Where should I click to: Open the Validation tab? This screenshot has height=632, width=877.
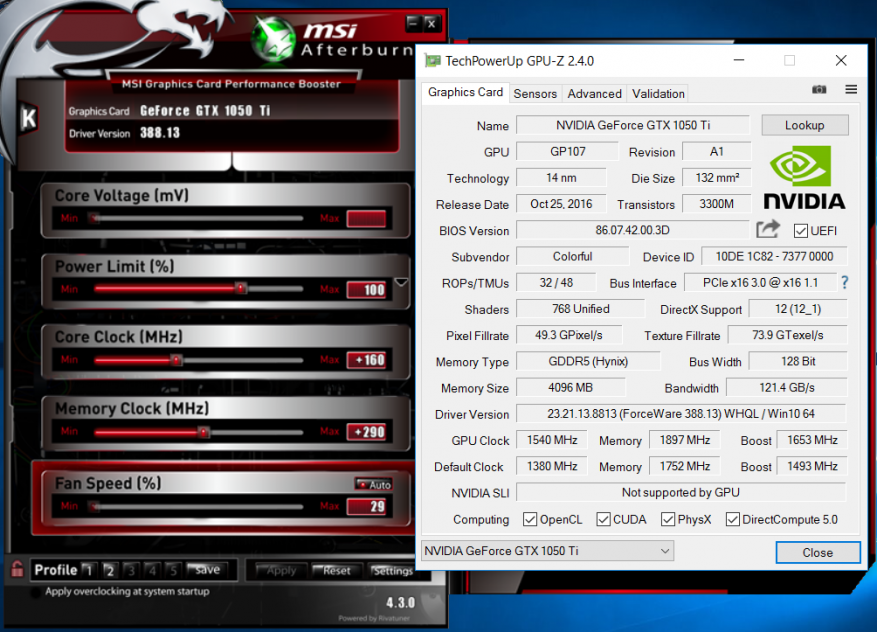658,93
